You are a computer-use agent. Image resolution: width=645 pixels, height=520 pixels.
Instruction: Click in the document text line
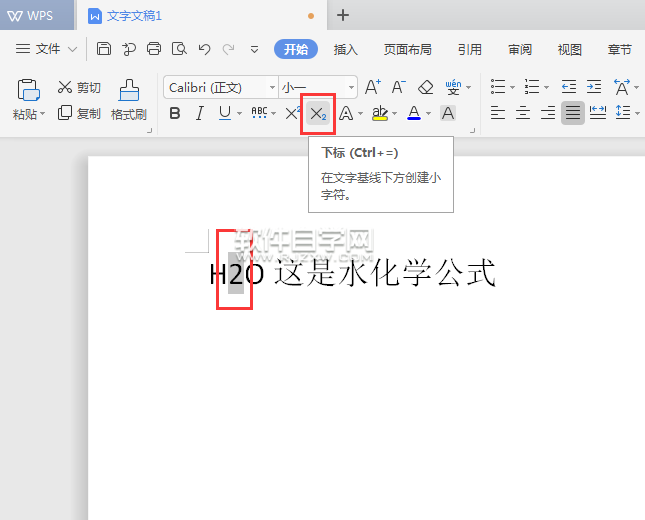pos(353,273)
